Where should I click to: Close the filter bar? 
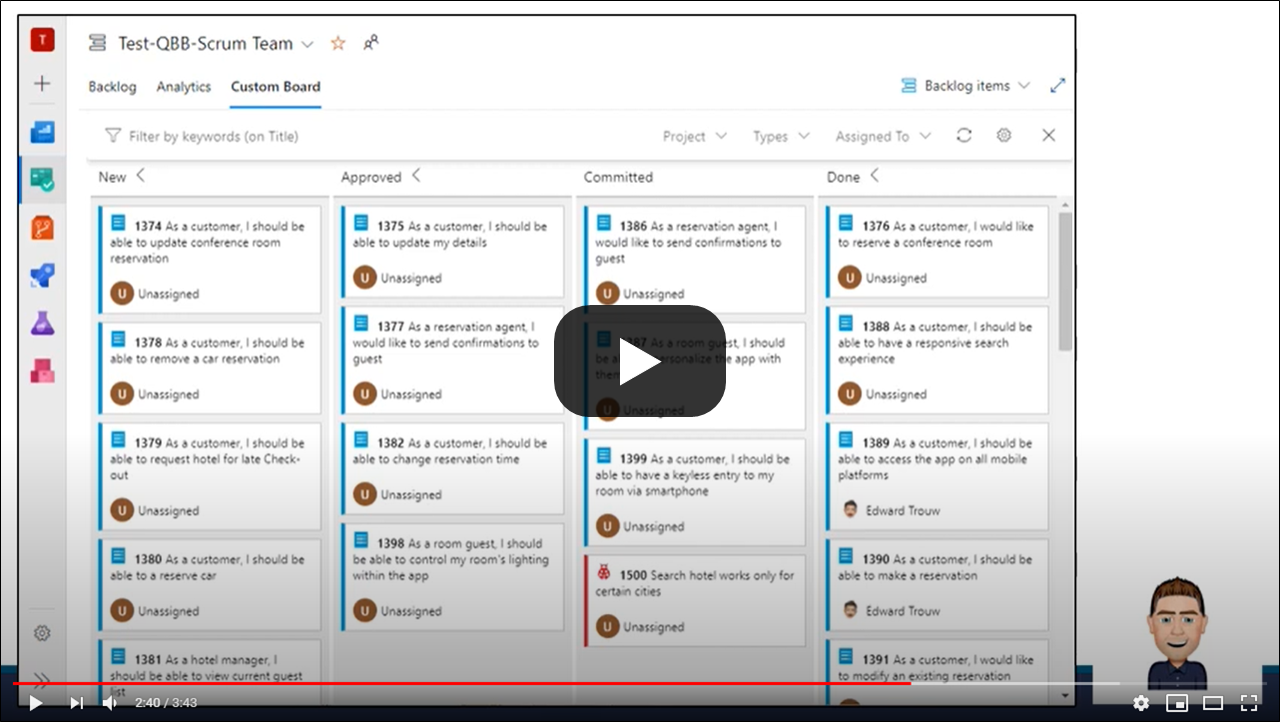point(1048,135)
